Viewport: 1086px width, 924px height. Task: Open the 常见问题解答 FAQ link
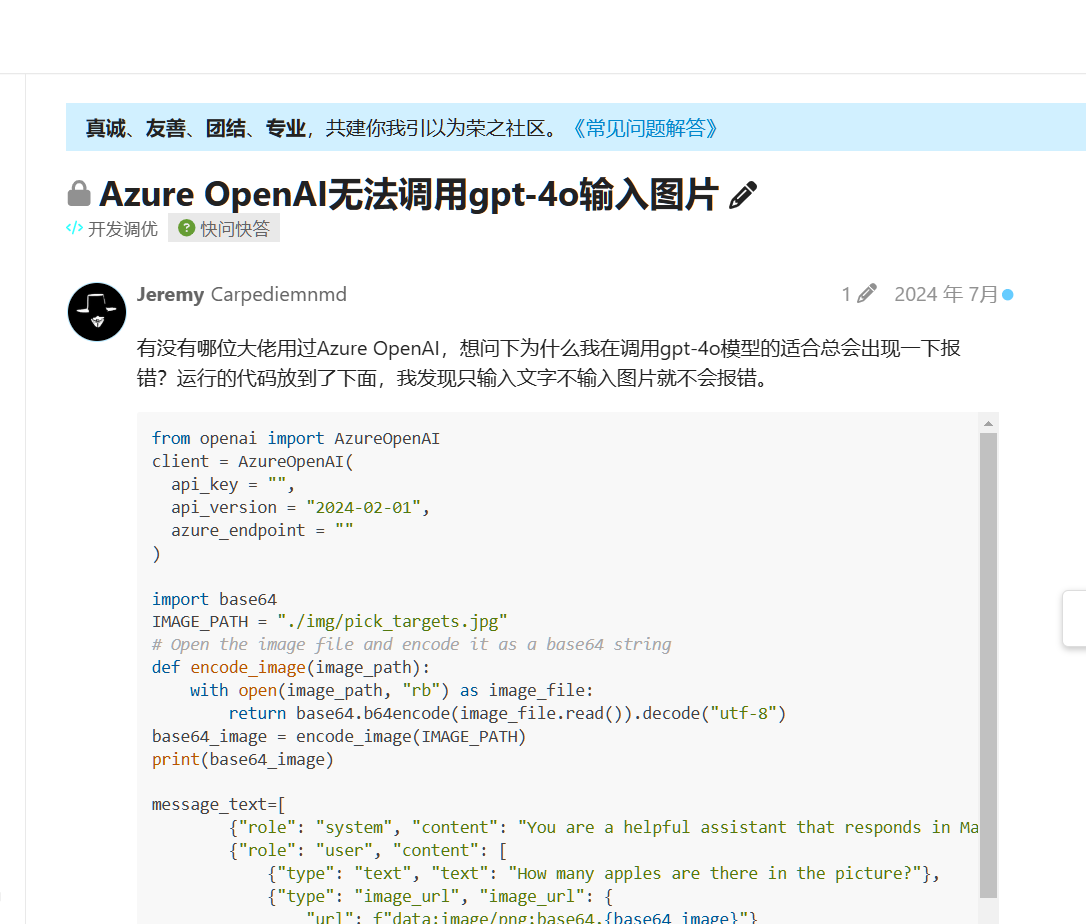[645, 128]
